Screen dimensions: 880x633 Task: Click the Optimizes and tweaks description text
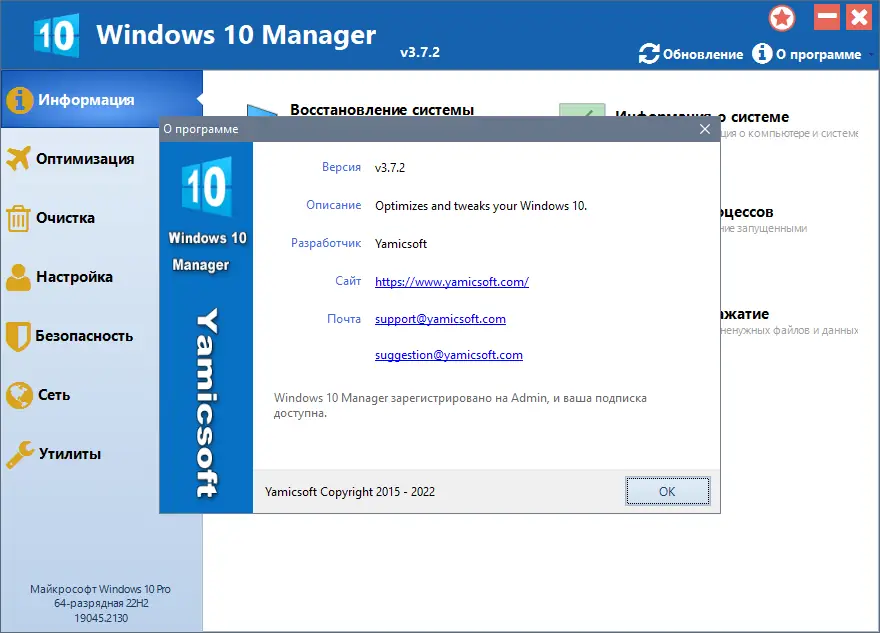481,206
